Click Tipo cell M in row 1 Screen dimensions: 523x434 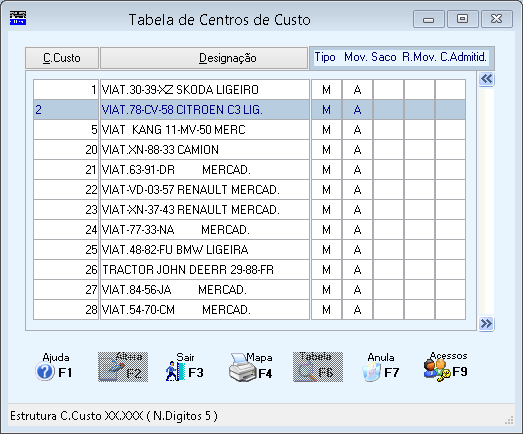click(x=327, y=90)
